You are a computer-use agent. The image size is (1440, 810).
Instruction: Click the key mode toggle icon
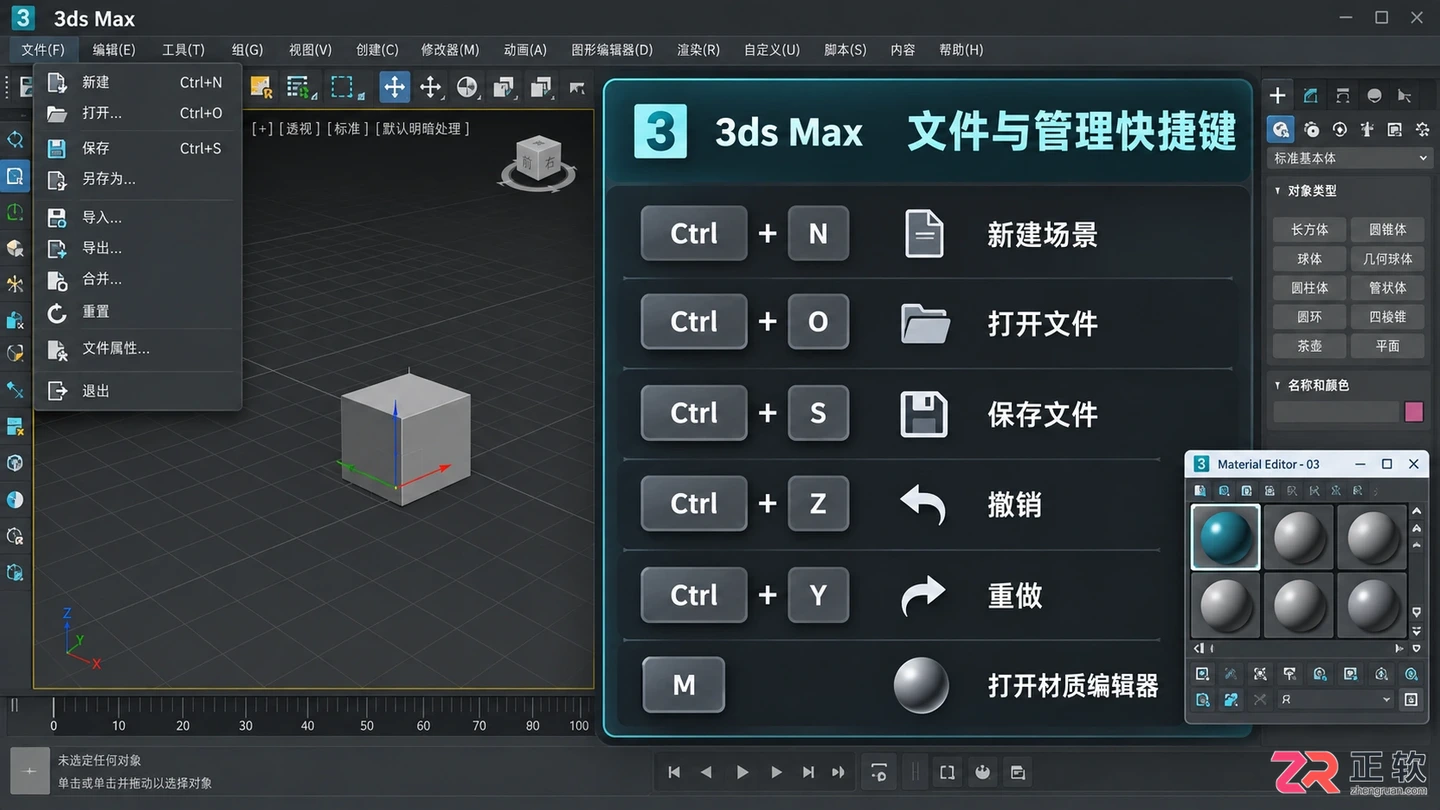point(879,772)
